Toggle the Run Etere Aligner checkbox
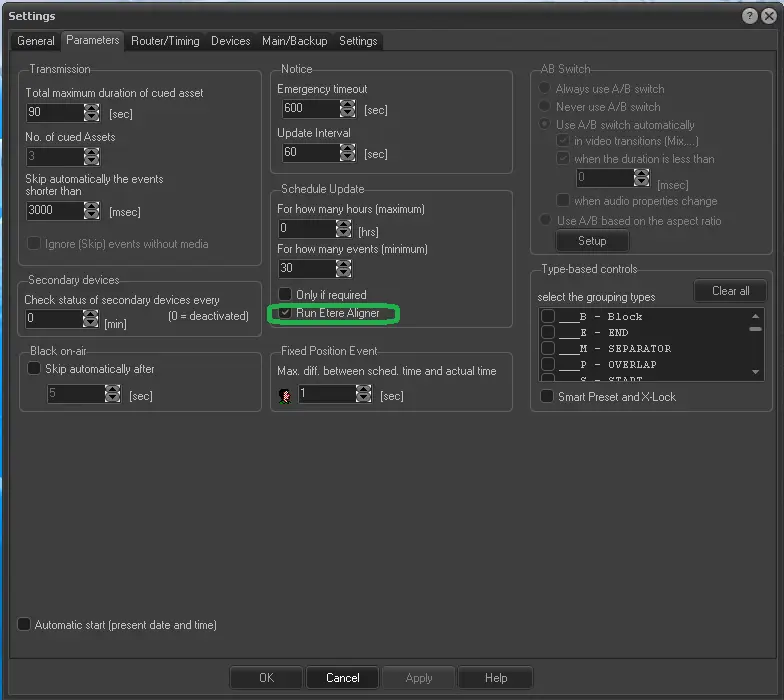The height and width of the screenshot is (700, 784). [x=285, y=313]
